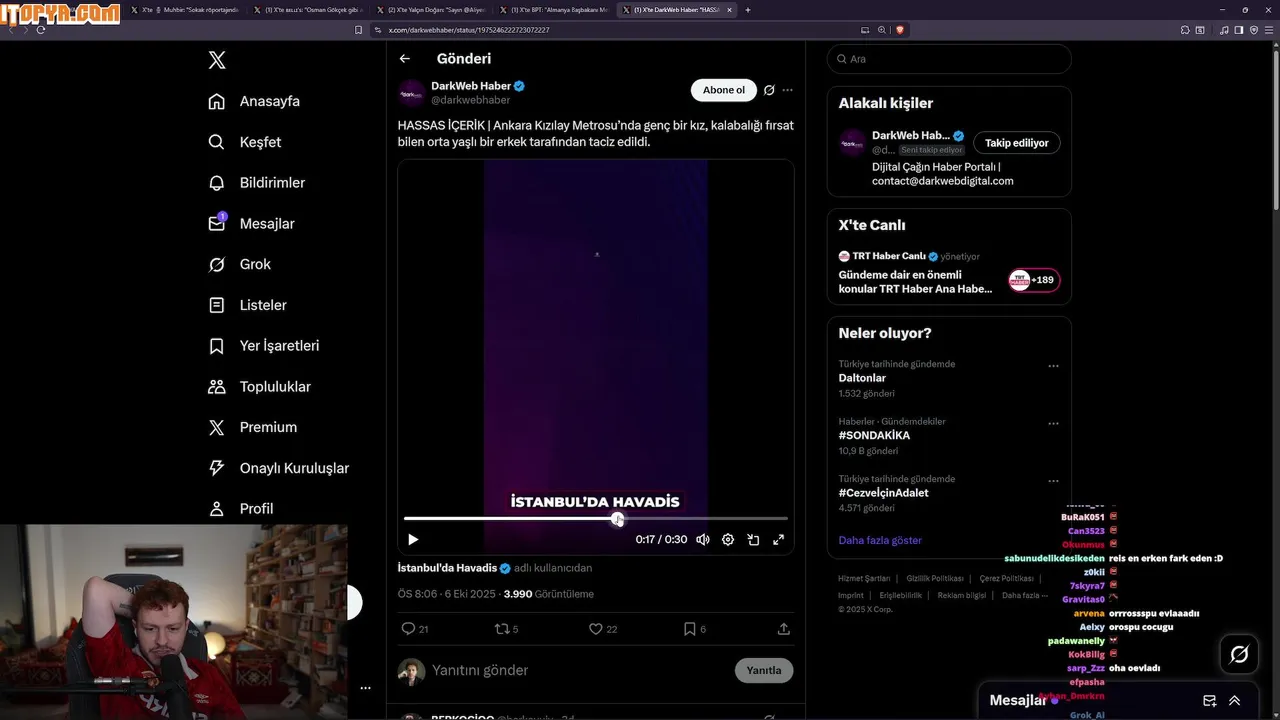The width and height of the screenshot is (1280, 720).
Task: Share the post via share icon
Action: tap(784, 629)
